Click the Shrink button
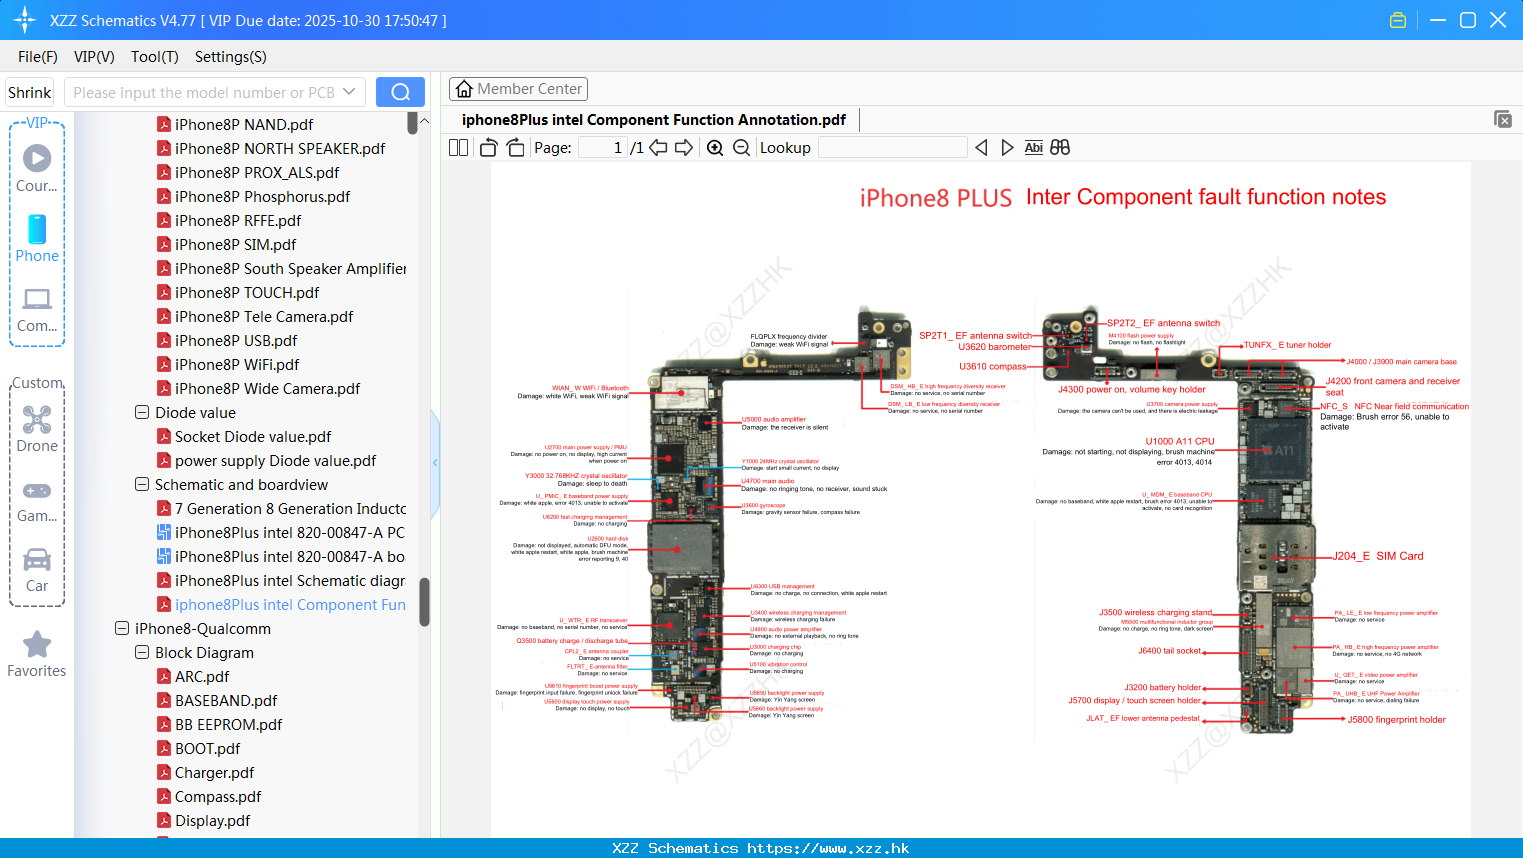Viewport: 1523px width, 858px height. pos(29,92)
